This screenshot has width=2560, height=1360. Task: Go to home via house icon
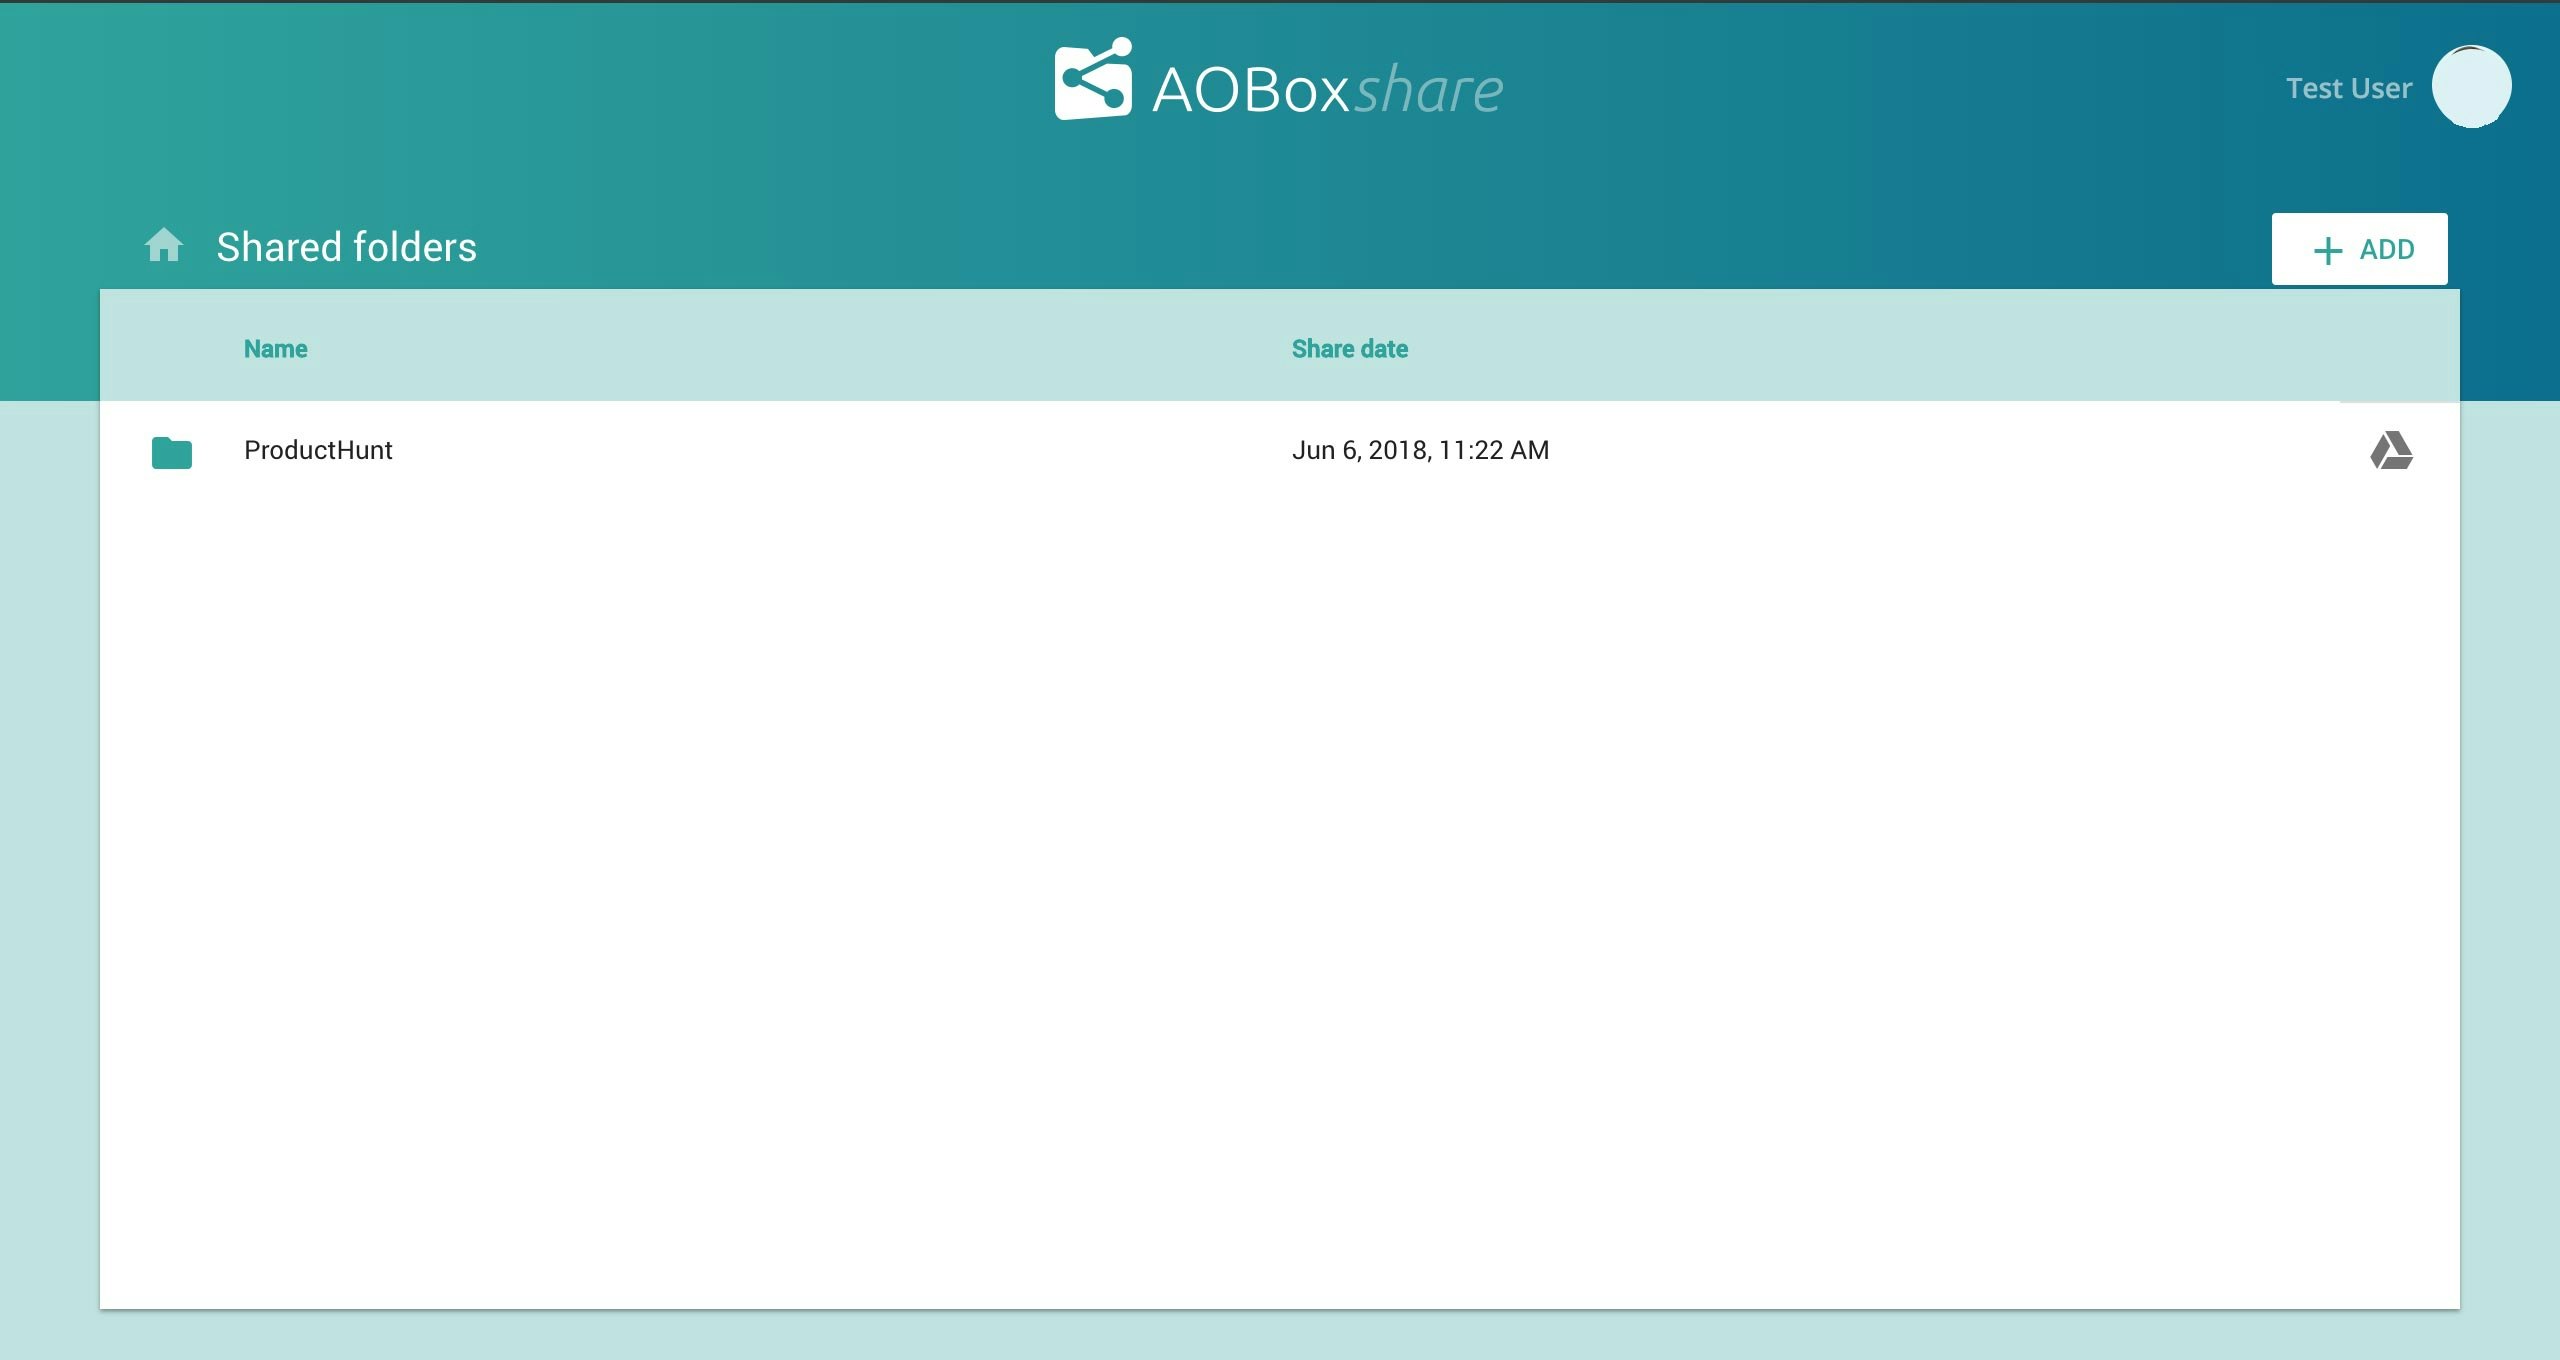pyautogui.click(x=164, y=245)
